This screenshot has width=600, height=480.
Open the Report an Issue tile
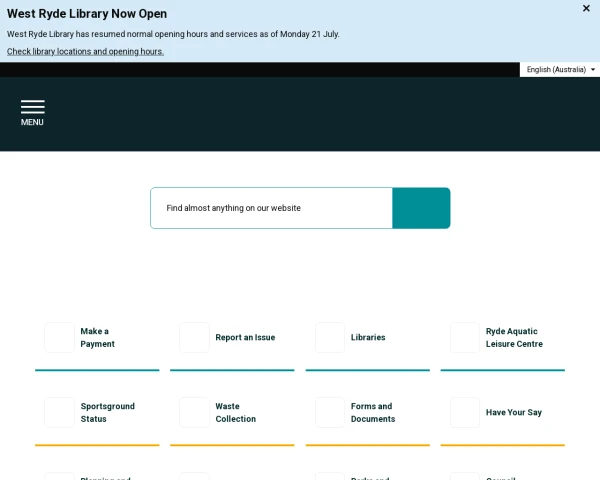click(232, 338)
